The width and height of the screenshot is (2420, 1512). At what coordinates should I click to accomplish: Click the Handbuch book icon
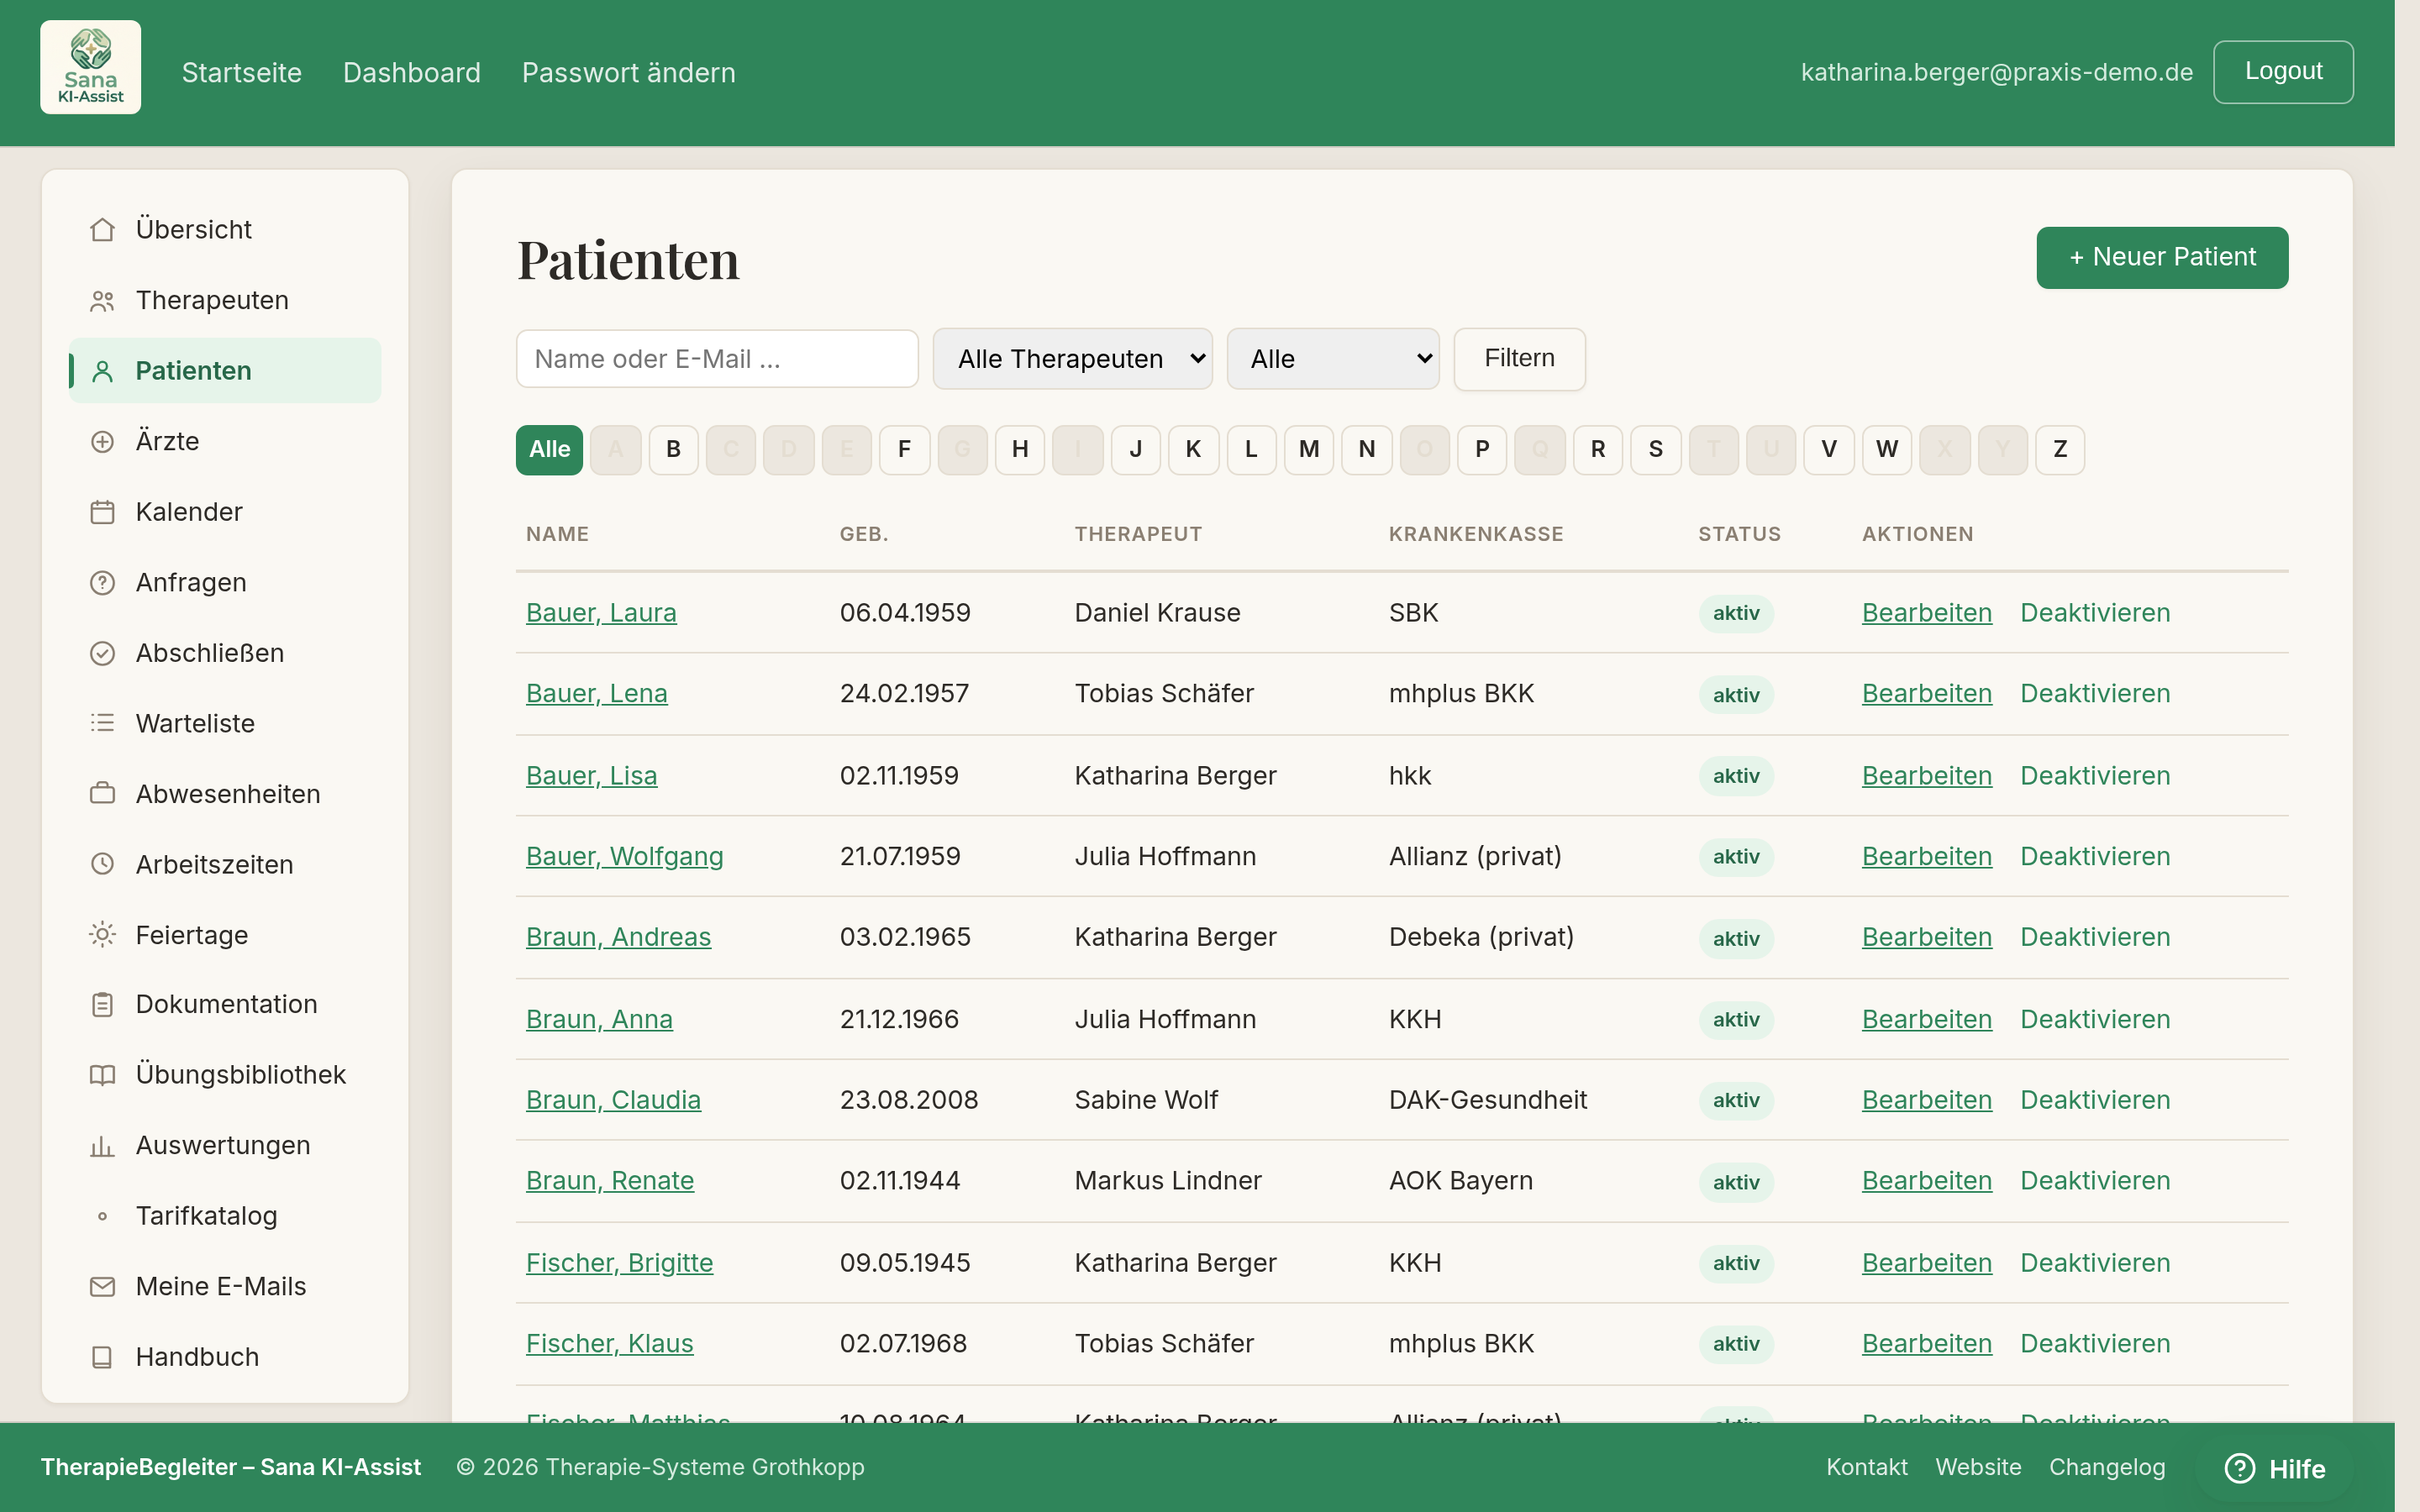(102, 1357)
